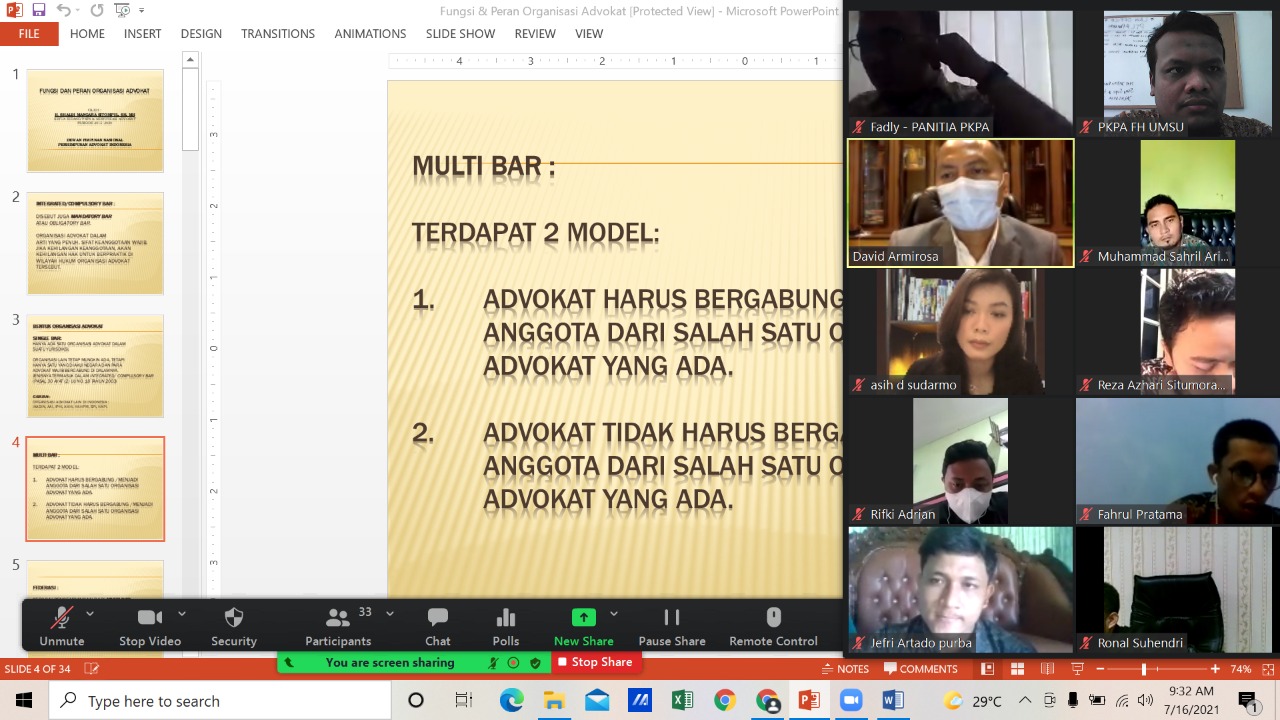Image resolution: width=1280 pixels, height=720 pixels.
Task: Start Slide Show from status bar
Action: point(1078,669)
